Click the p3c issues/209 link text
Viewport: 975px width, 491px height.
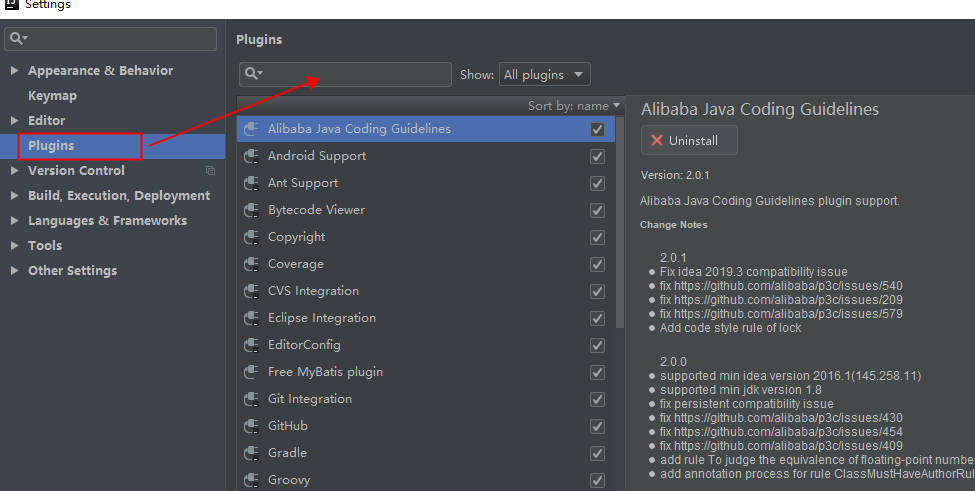[x=788, y=300]
